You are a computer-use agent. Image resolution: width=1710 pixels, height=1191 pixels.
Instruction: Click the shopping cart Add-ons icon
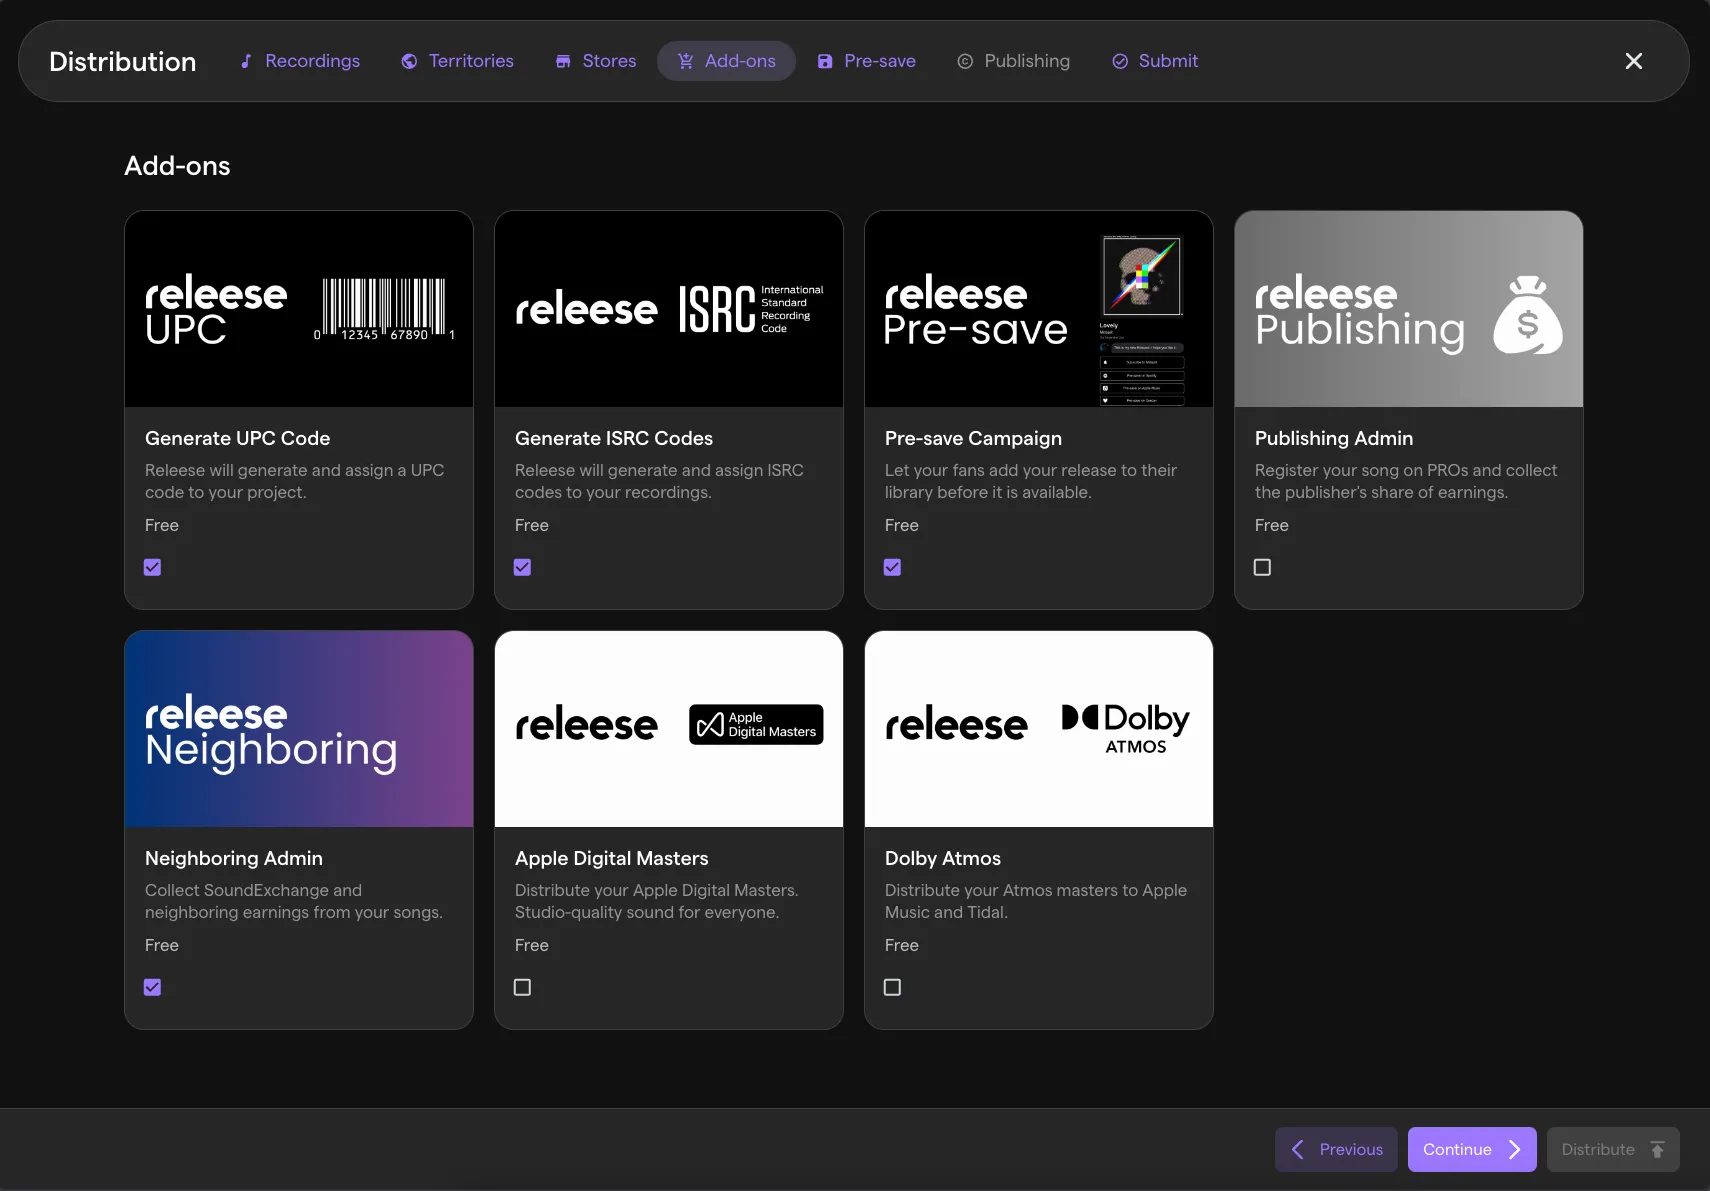[x=685, y=61]
